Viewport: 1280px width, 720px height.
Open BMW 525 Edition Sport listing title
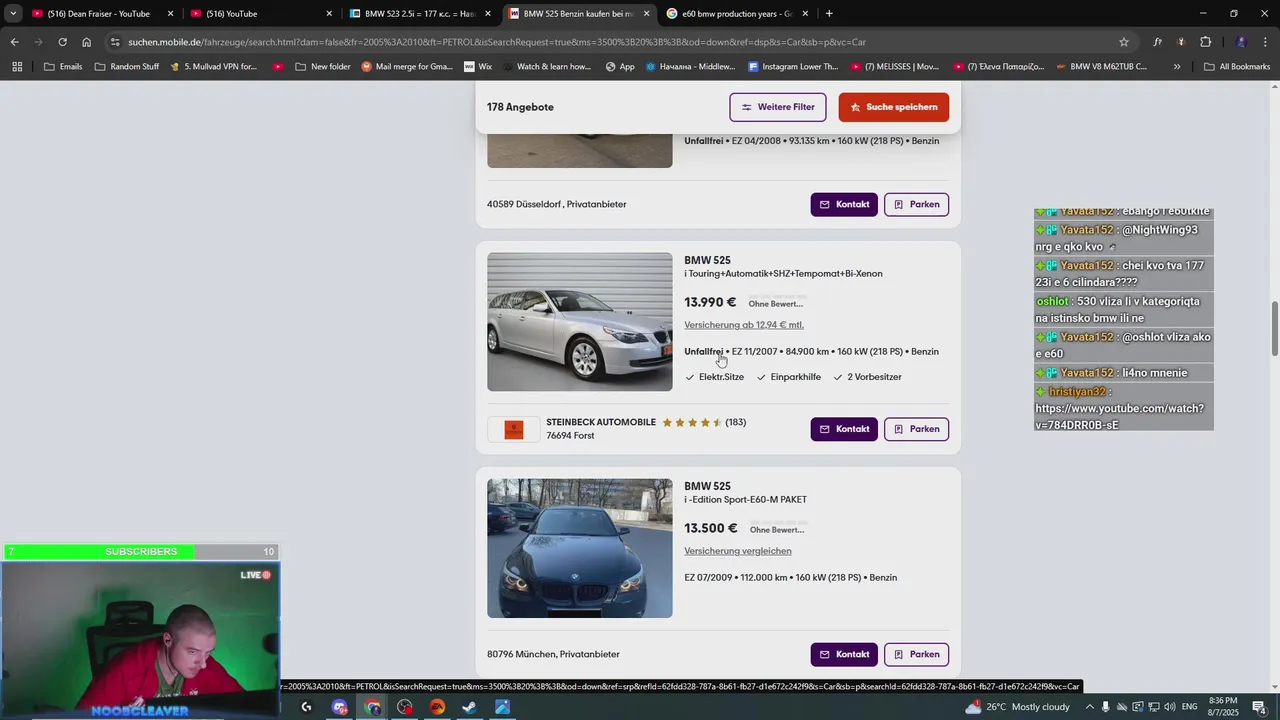tap(745, 492)
